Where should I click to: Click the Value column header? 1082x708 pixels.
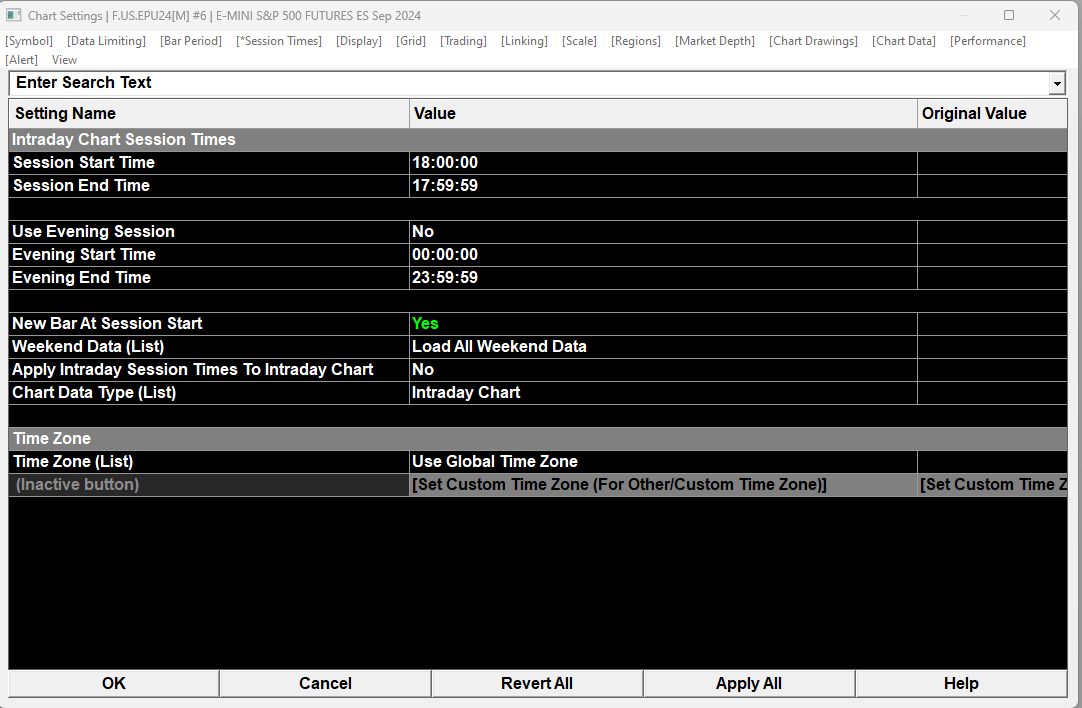[x=663, y=113]
